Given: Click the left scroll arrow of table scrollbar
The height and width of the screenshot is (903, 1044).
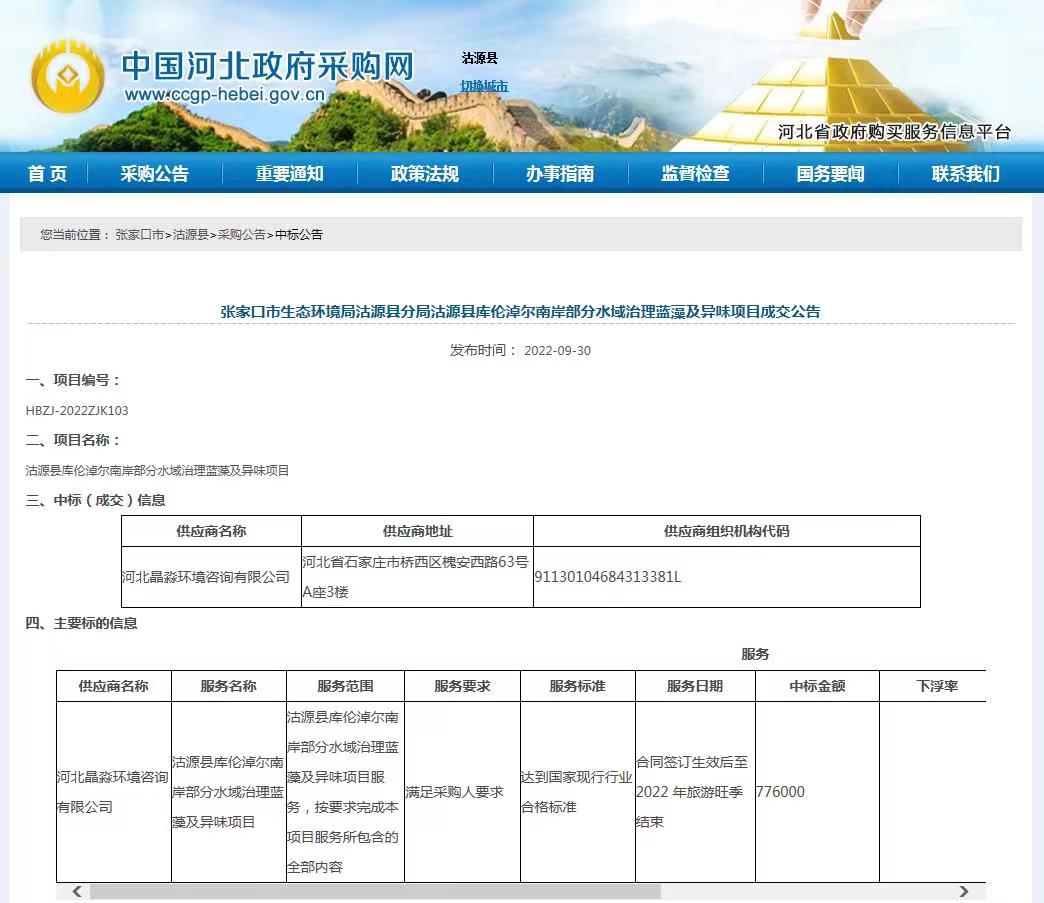Looking at the screenshot, I should [77, 891].
